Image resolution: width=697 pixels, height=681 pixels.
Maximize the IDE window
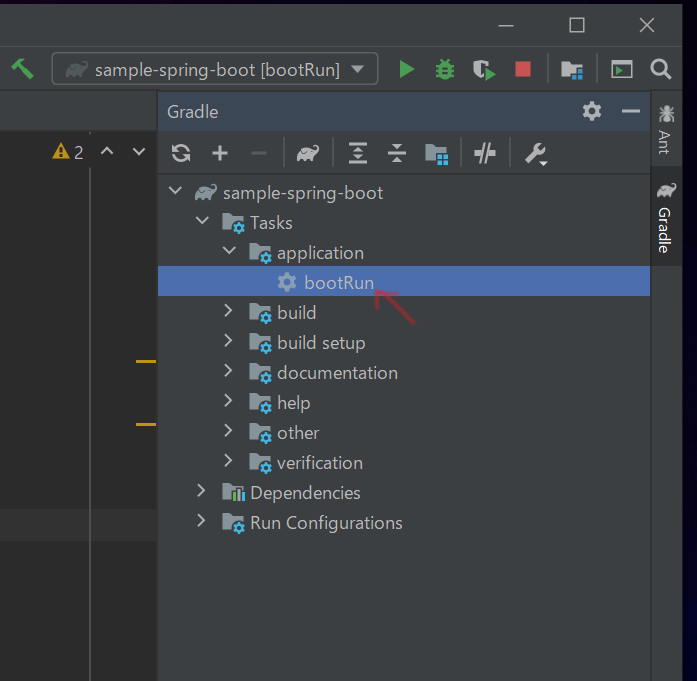pos(577,25)
